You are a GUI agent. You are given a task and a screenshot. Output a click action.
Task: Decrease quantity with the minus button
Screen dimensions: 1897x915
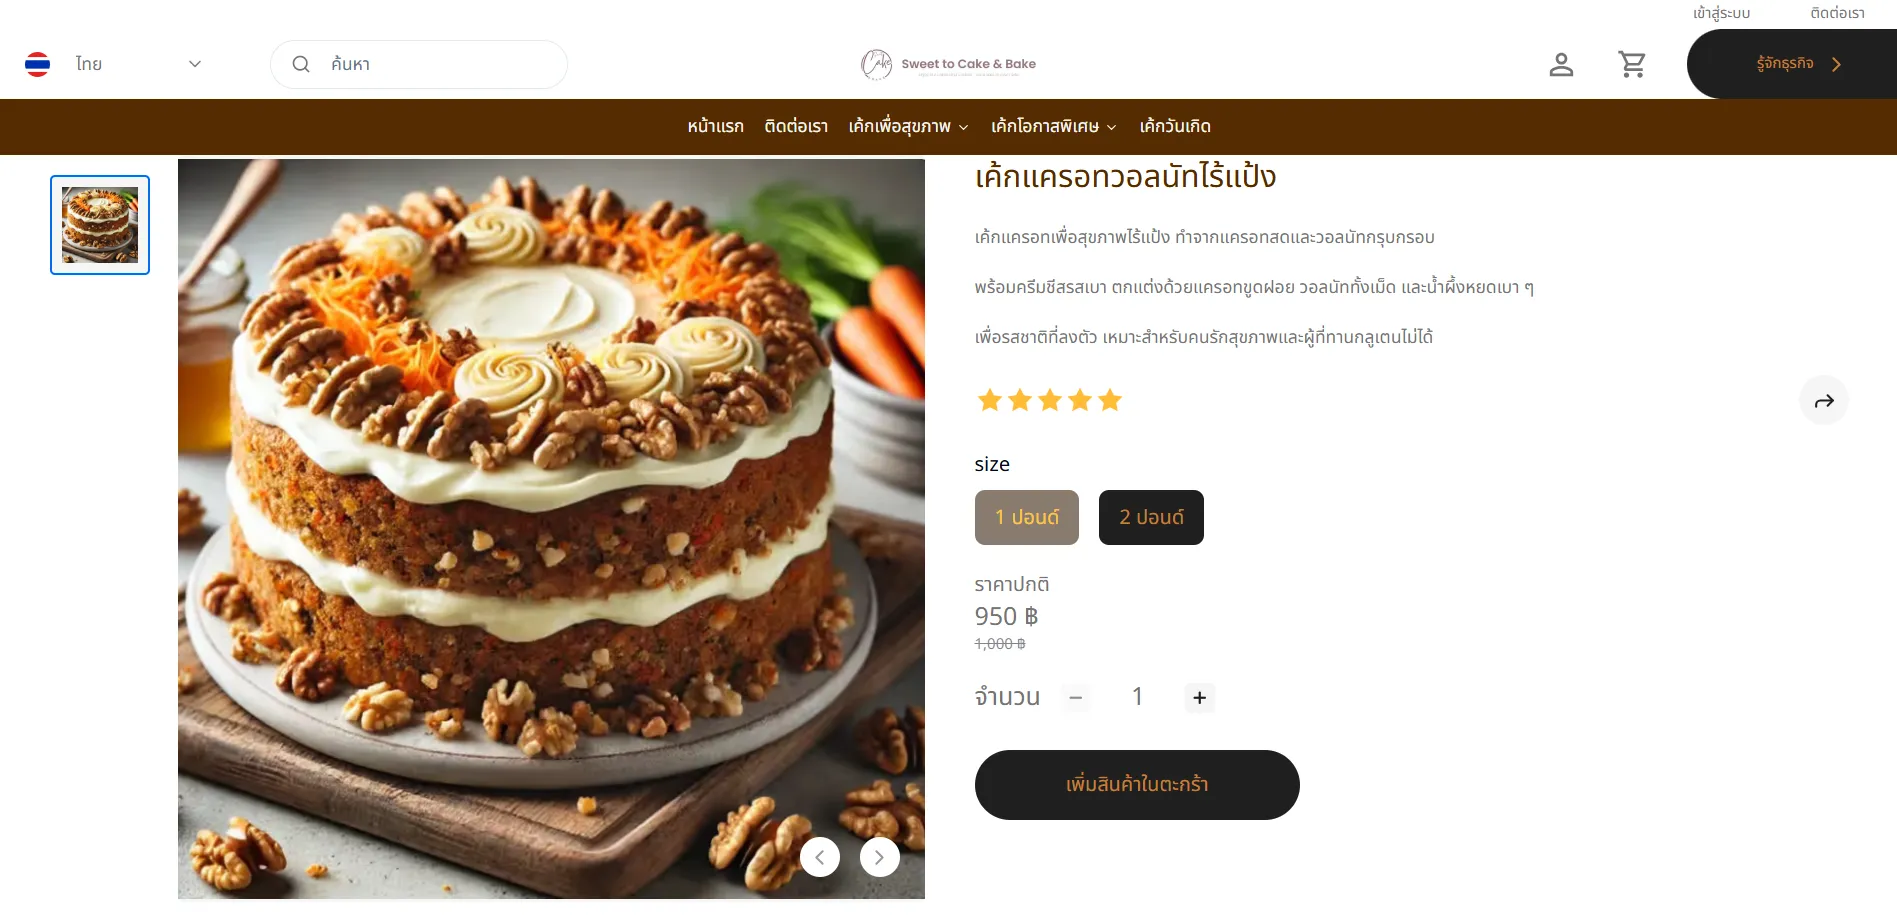(x=1076, y=698)
